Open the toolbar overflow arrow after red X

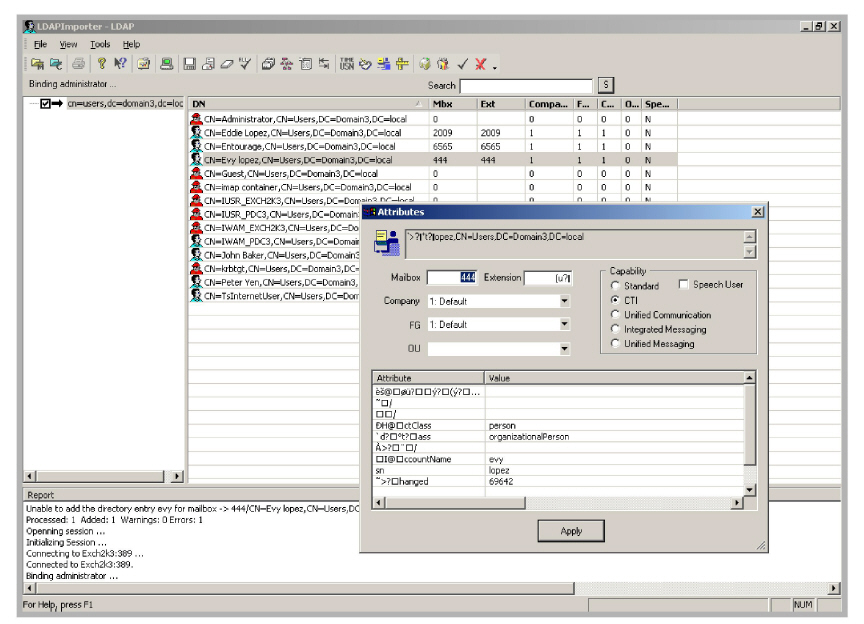tap(495, 67)
